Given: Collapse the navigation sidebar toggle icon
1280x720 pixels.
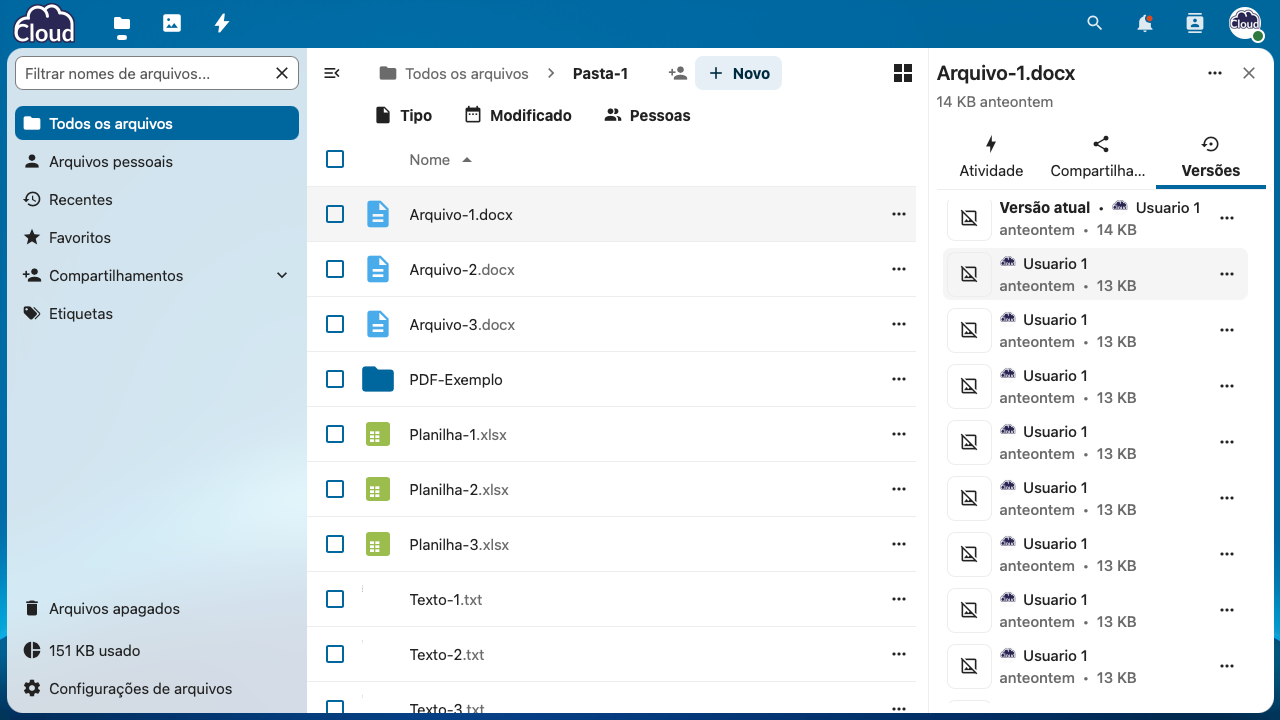Looking at the screenshot, I should [x=333, y=73].
